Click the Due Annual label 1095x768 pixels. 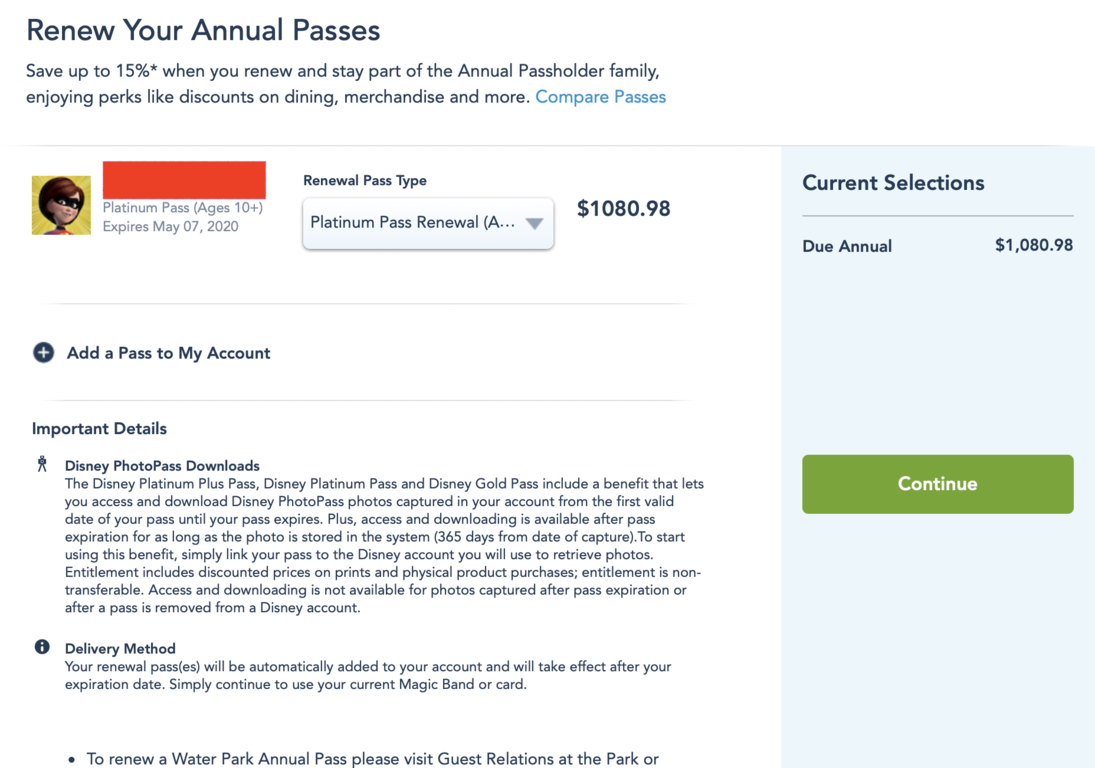point(847,246)
